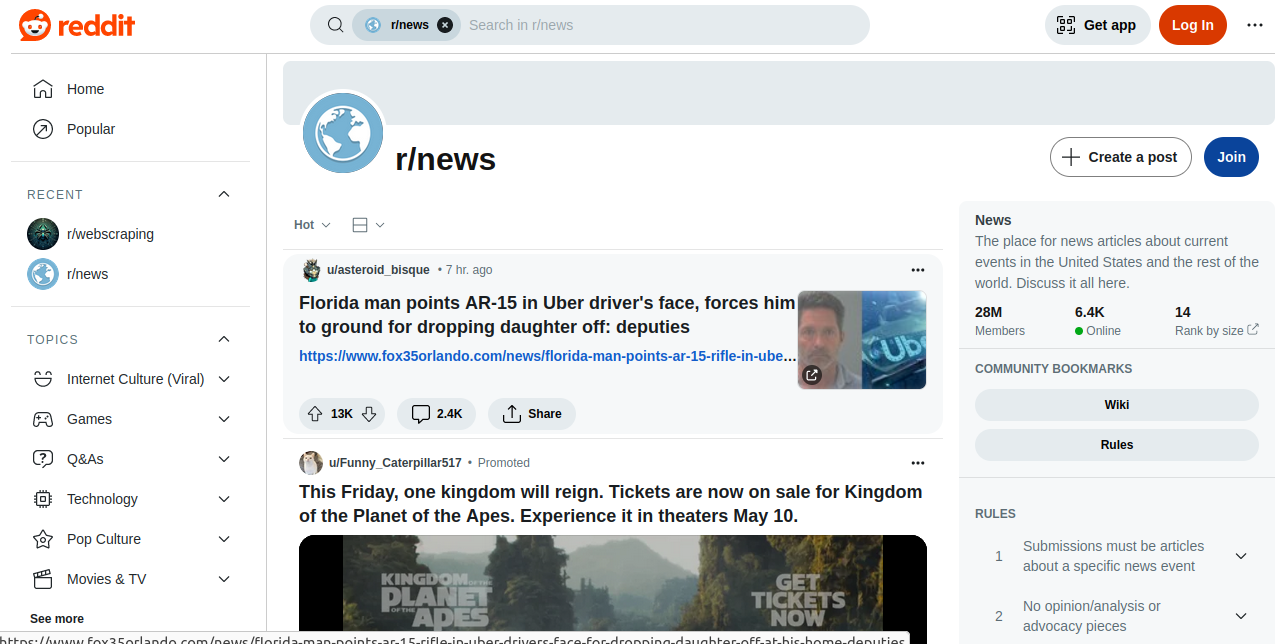Screen dimensions: 1287x644
Task: Open options menu on Florida man post
Action: point(918,270)
